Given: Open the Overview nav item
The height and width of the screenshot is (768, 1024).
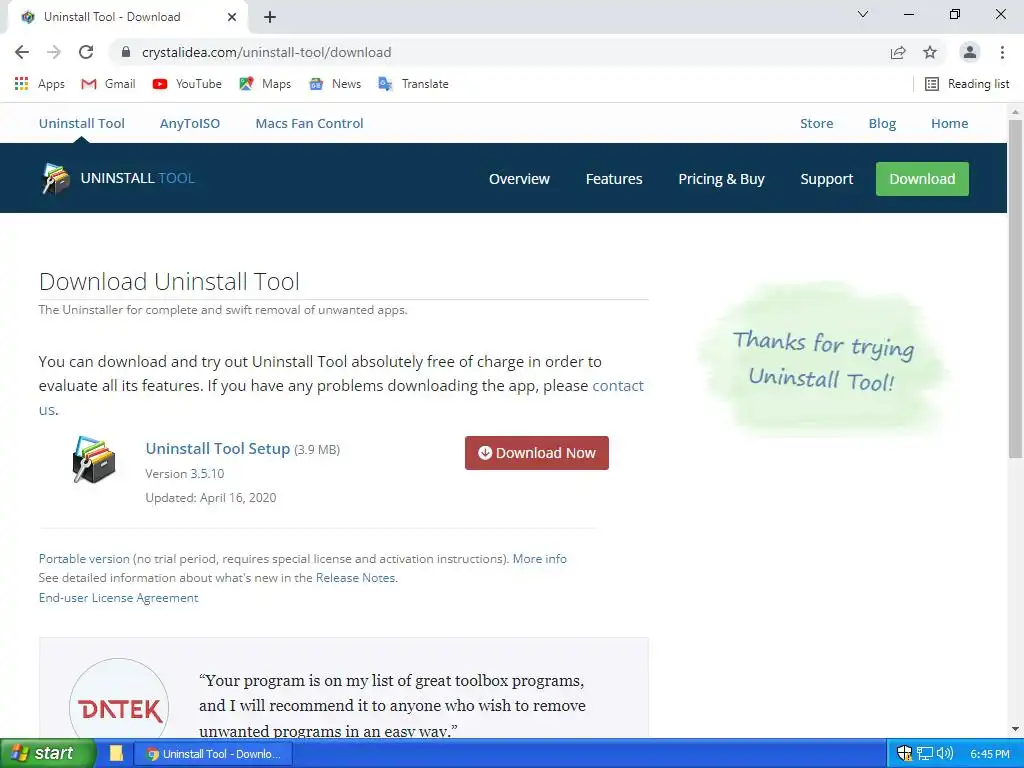Looking at the screenshot, I should coord(519,179).
